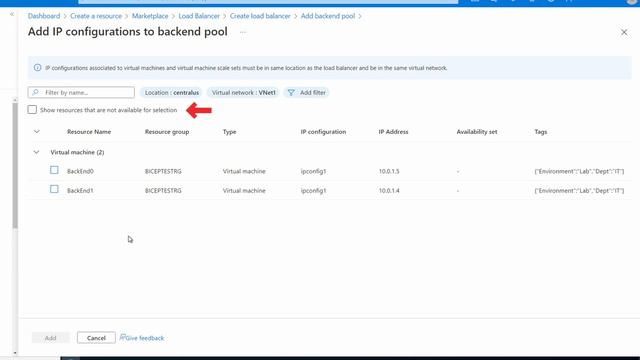
Task: Sort by Tags column header
Action: tap(541, 132)
